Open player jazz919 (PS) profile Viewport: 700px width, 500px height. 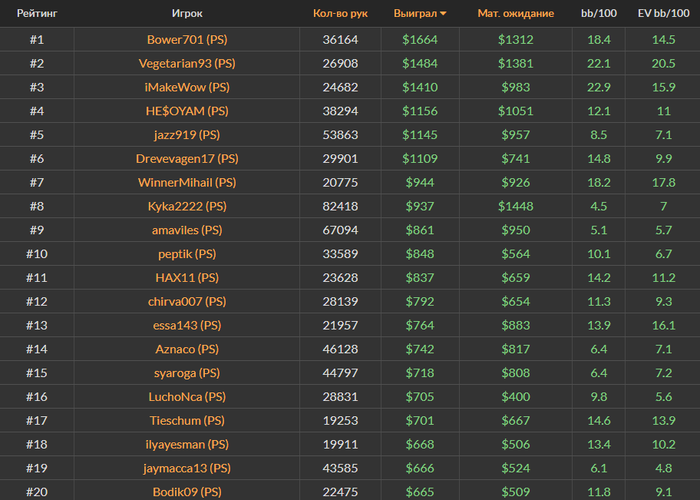click(x=187, y=135)
